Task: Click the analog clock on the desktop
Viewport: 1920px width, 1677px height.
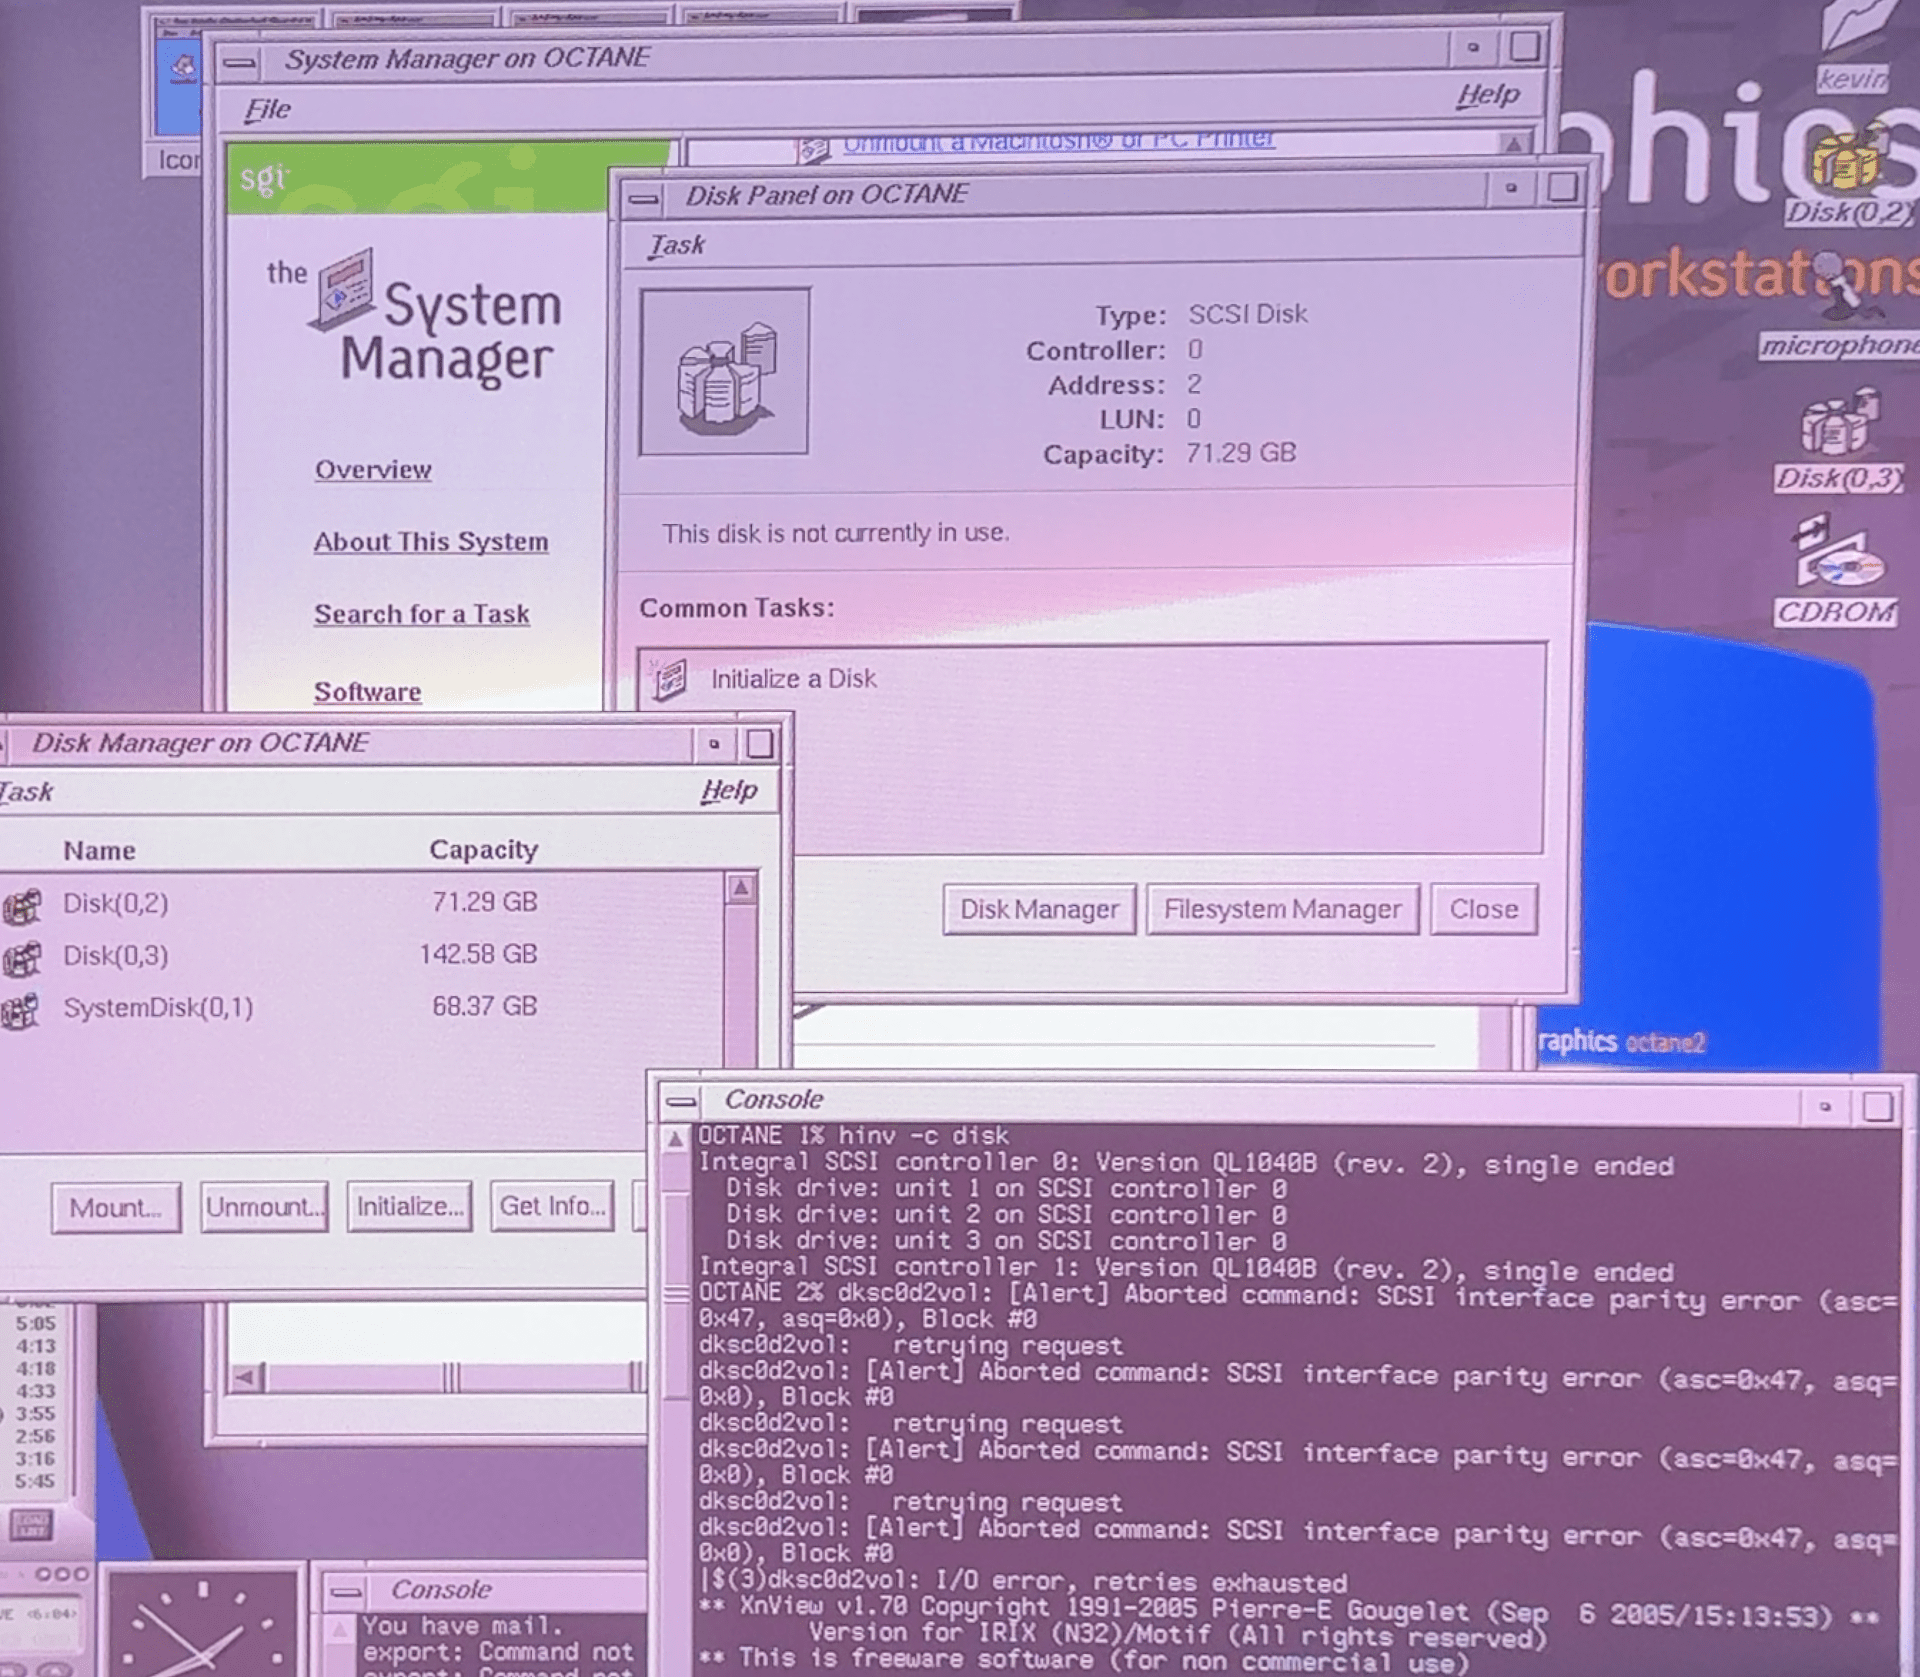Action: 204,1624
